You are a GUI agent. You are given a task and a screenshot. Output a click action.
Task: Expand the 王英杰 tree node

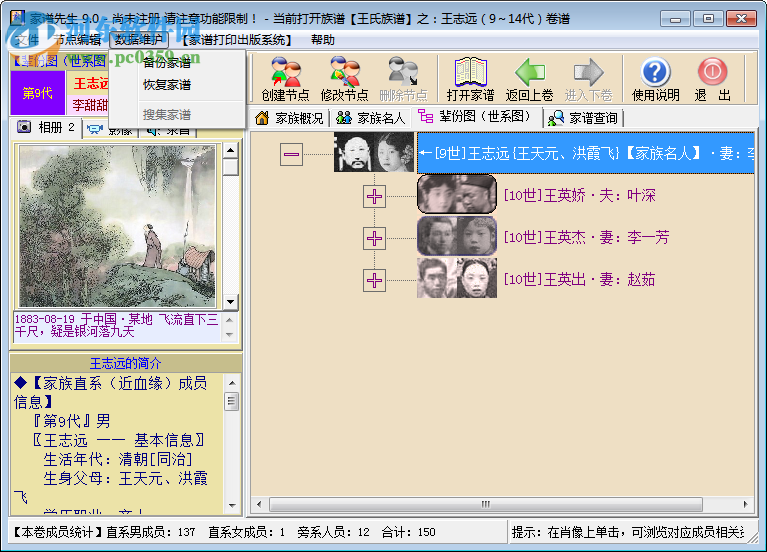click(x=374, y=238)
